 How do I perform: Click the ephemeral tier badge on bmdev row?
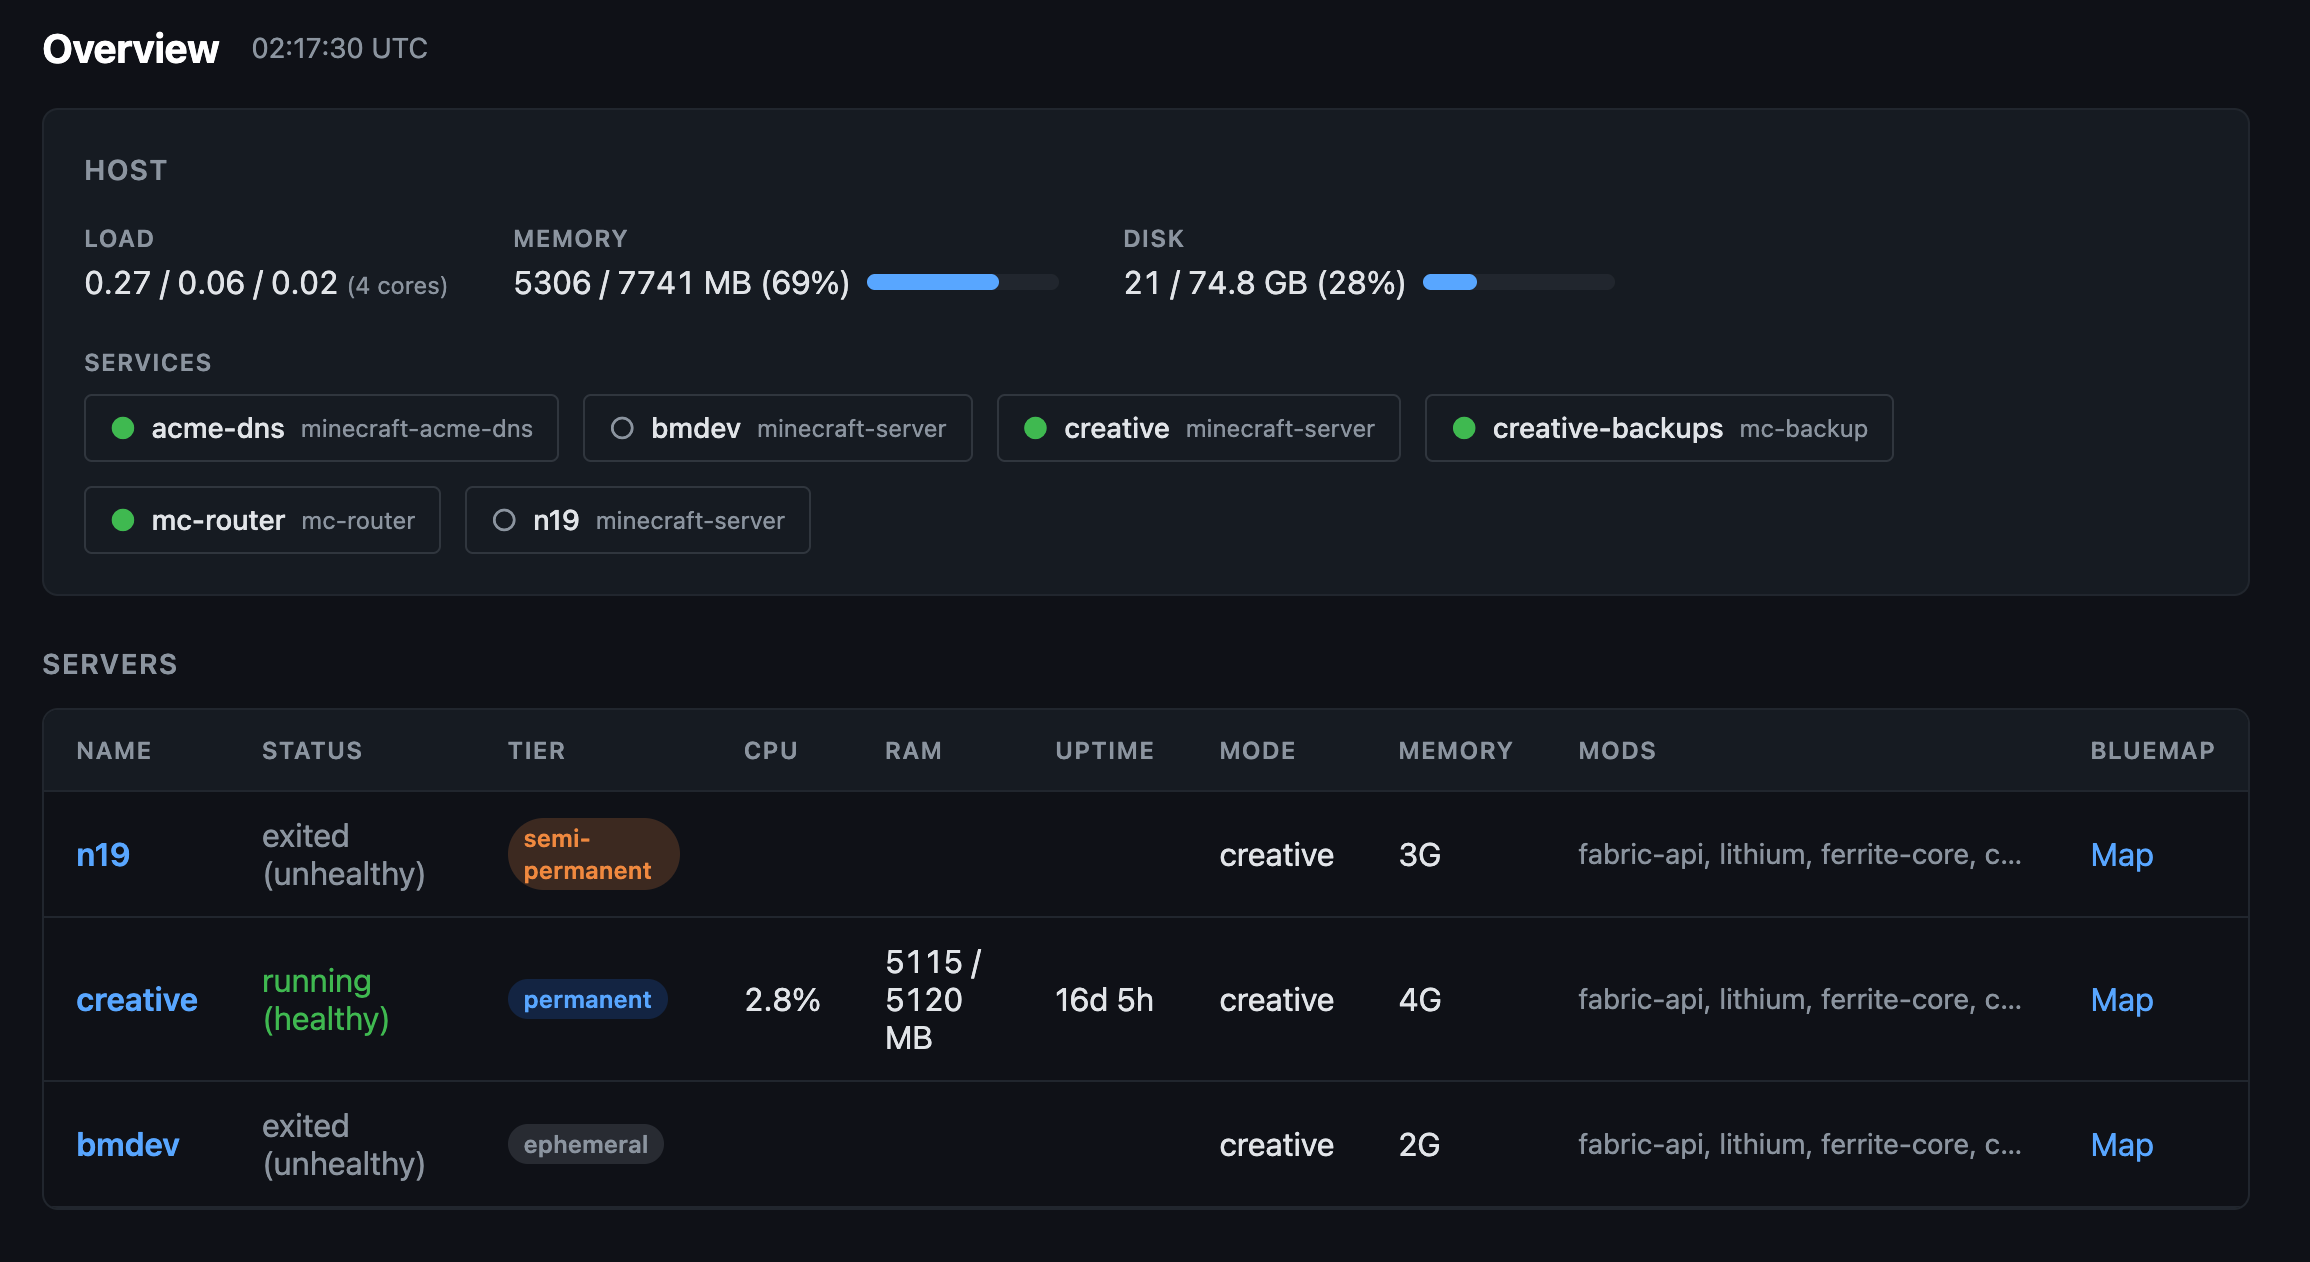pyautogui.click(x=585, y=1144)
